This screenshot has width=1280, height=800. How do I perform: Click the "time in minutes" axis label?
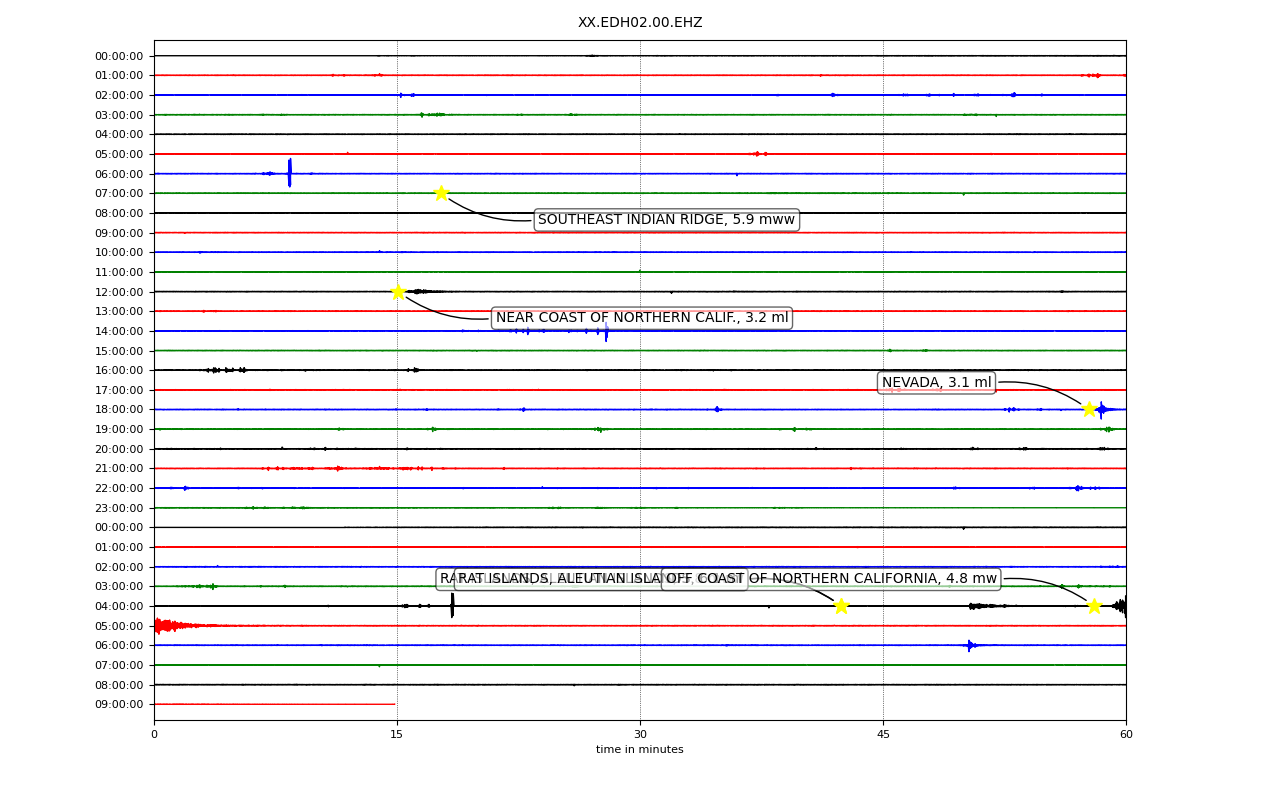[x=640, y=750]
